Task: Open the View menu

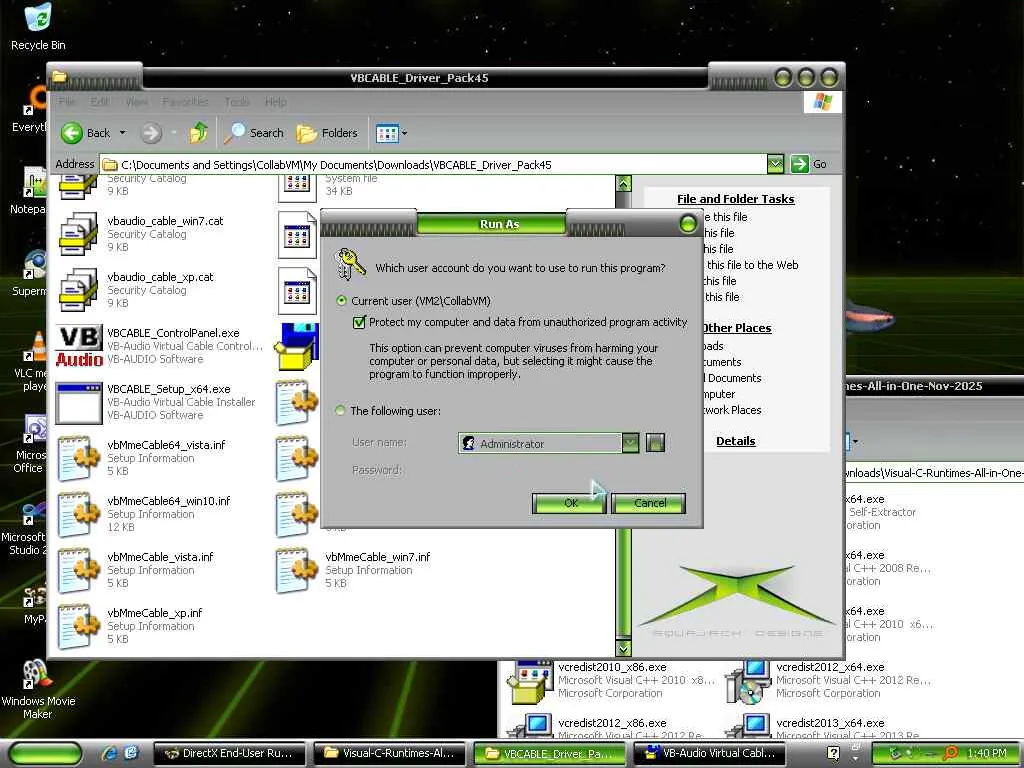Action: point(136,102)
